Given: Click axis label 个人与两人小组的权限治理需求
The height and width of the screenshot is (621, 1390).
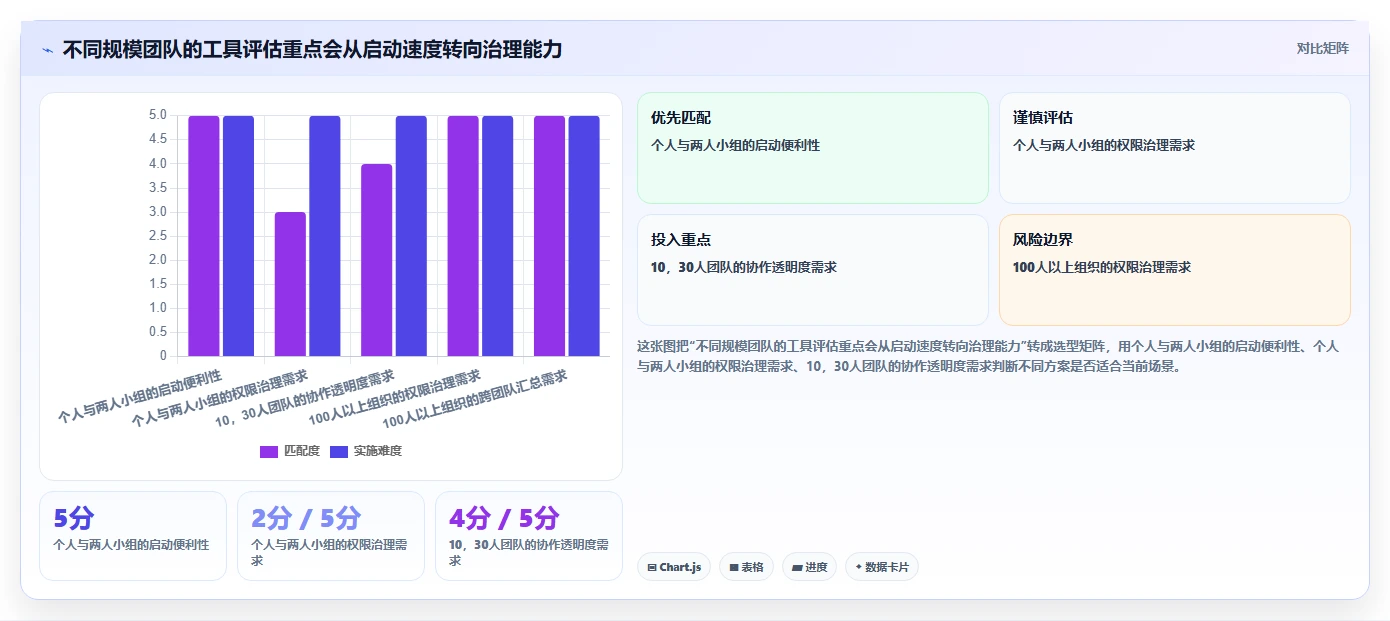Looking at the screenshot, I should coord(220,400).
